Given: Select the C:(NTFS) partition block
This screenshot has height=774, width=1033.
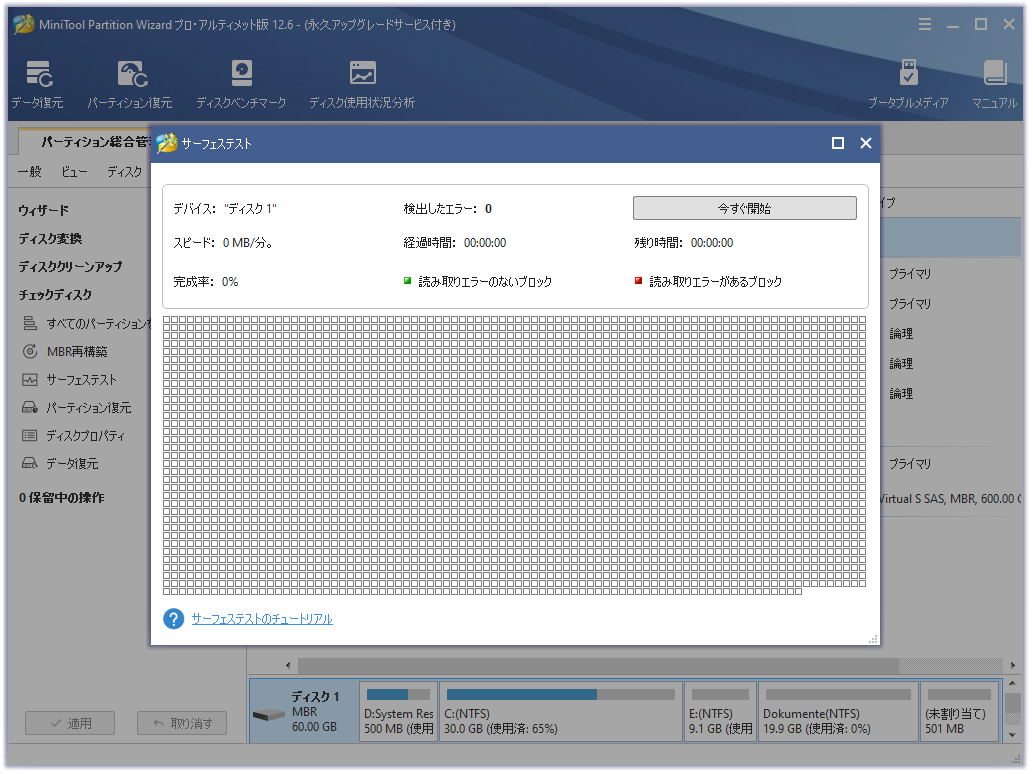Looking at the screenshot, I should 560,712.
